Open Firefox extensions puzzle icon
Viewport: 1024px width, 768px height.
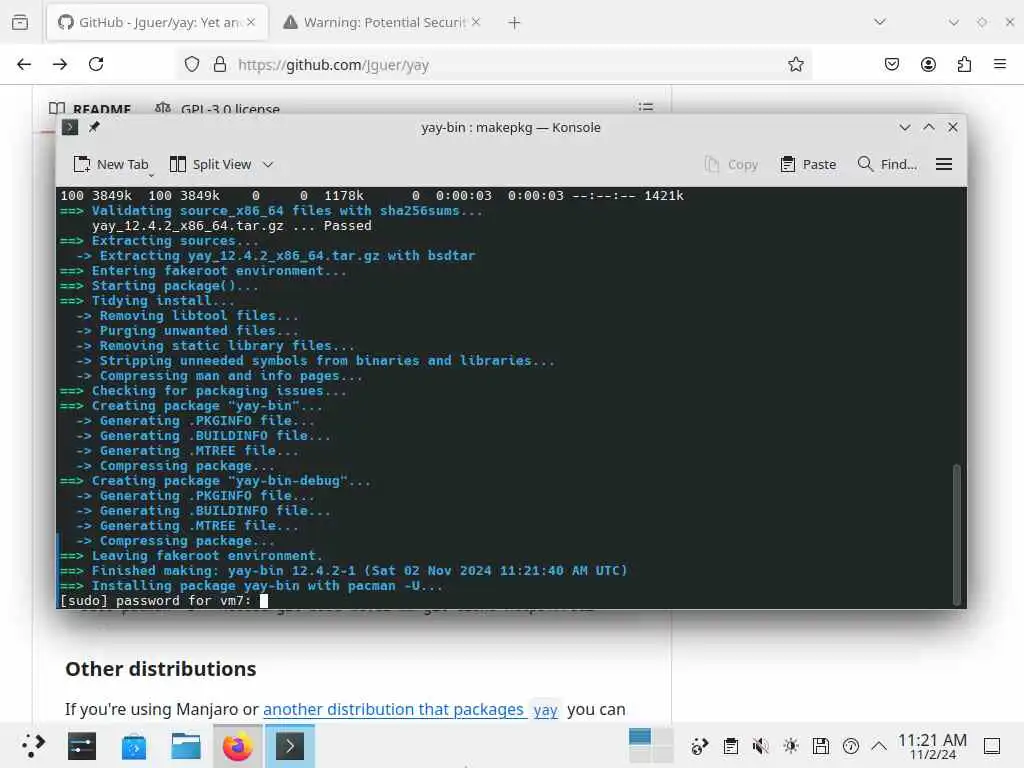point(964,64)
